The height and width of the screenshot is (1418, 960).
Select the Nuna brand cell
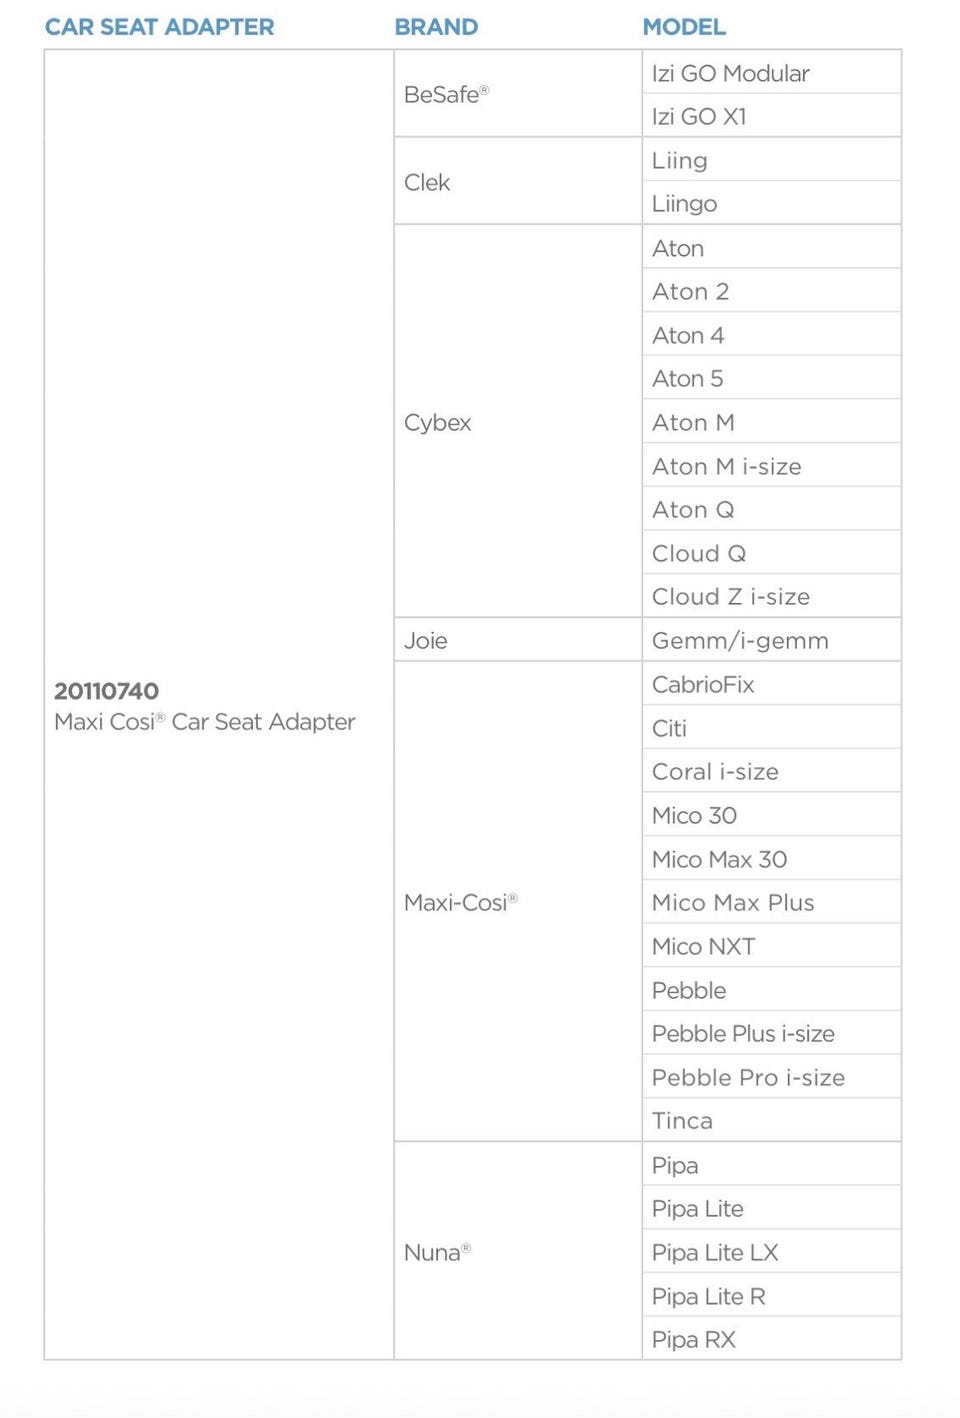click(518, 1251)
